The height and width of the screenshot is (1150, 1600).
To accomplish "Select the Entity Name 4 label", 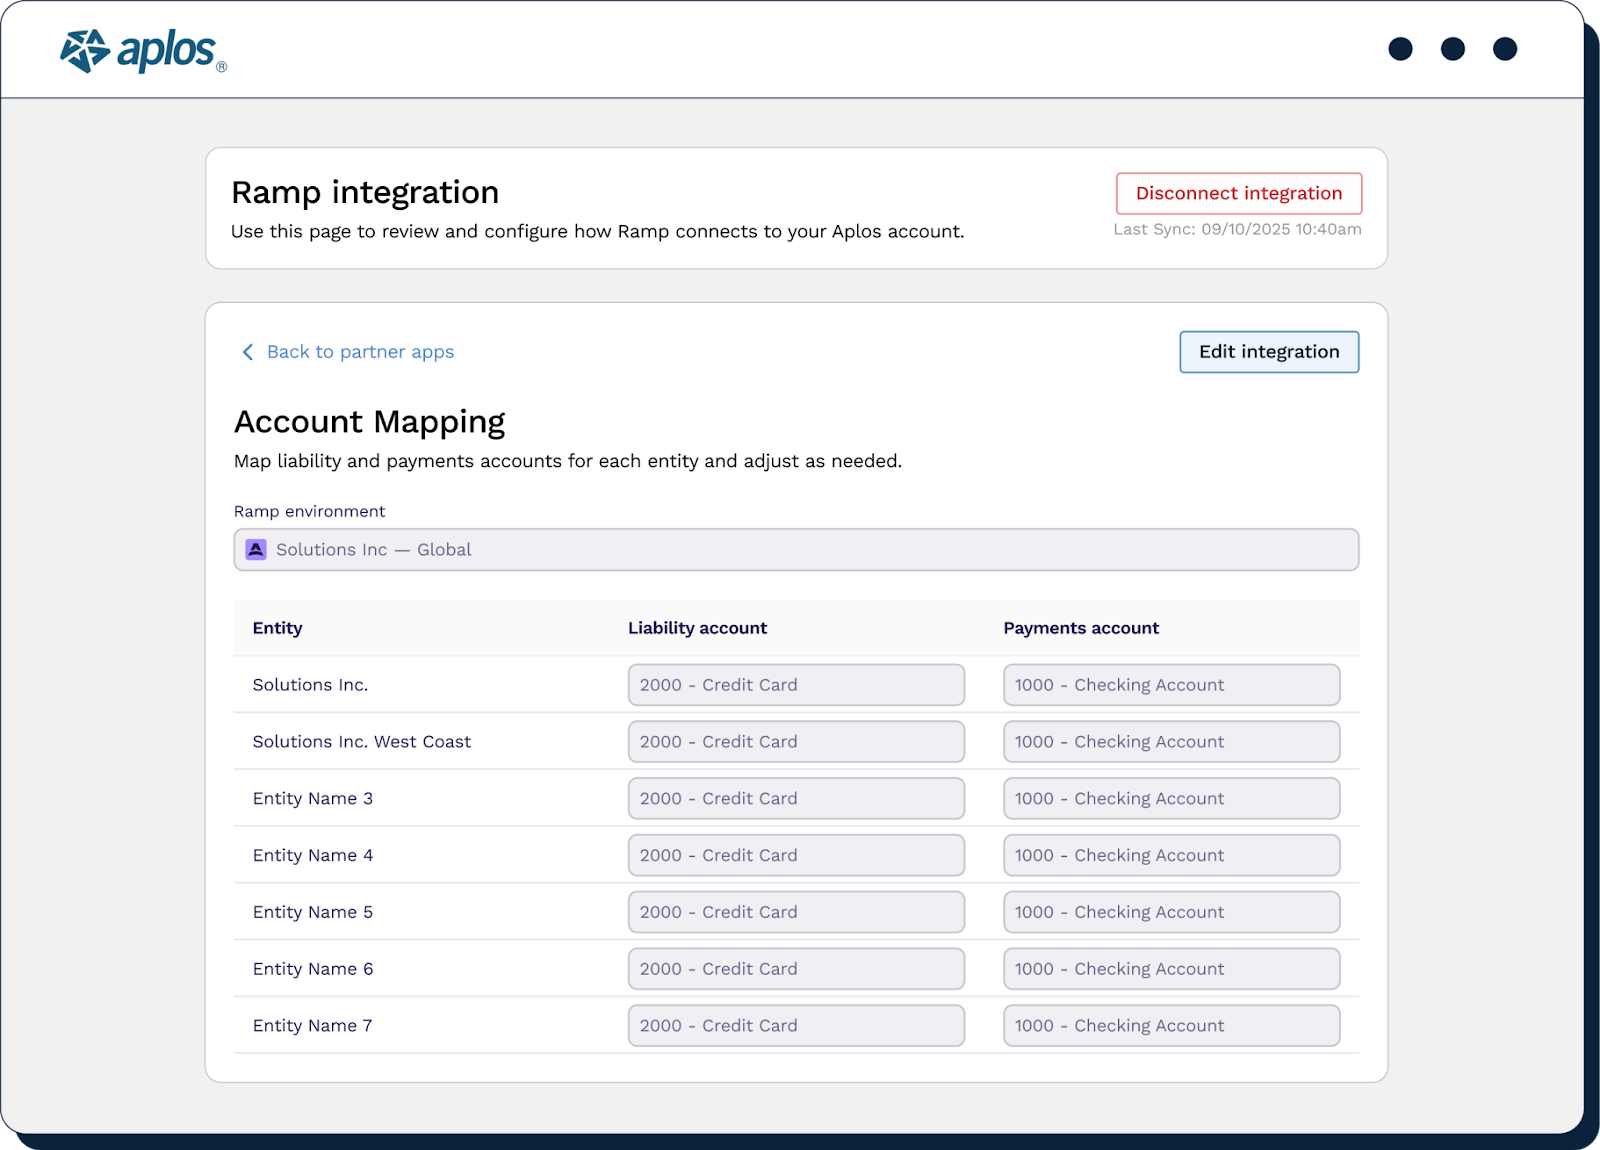I will (312, 856).
